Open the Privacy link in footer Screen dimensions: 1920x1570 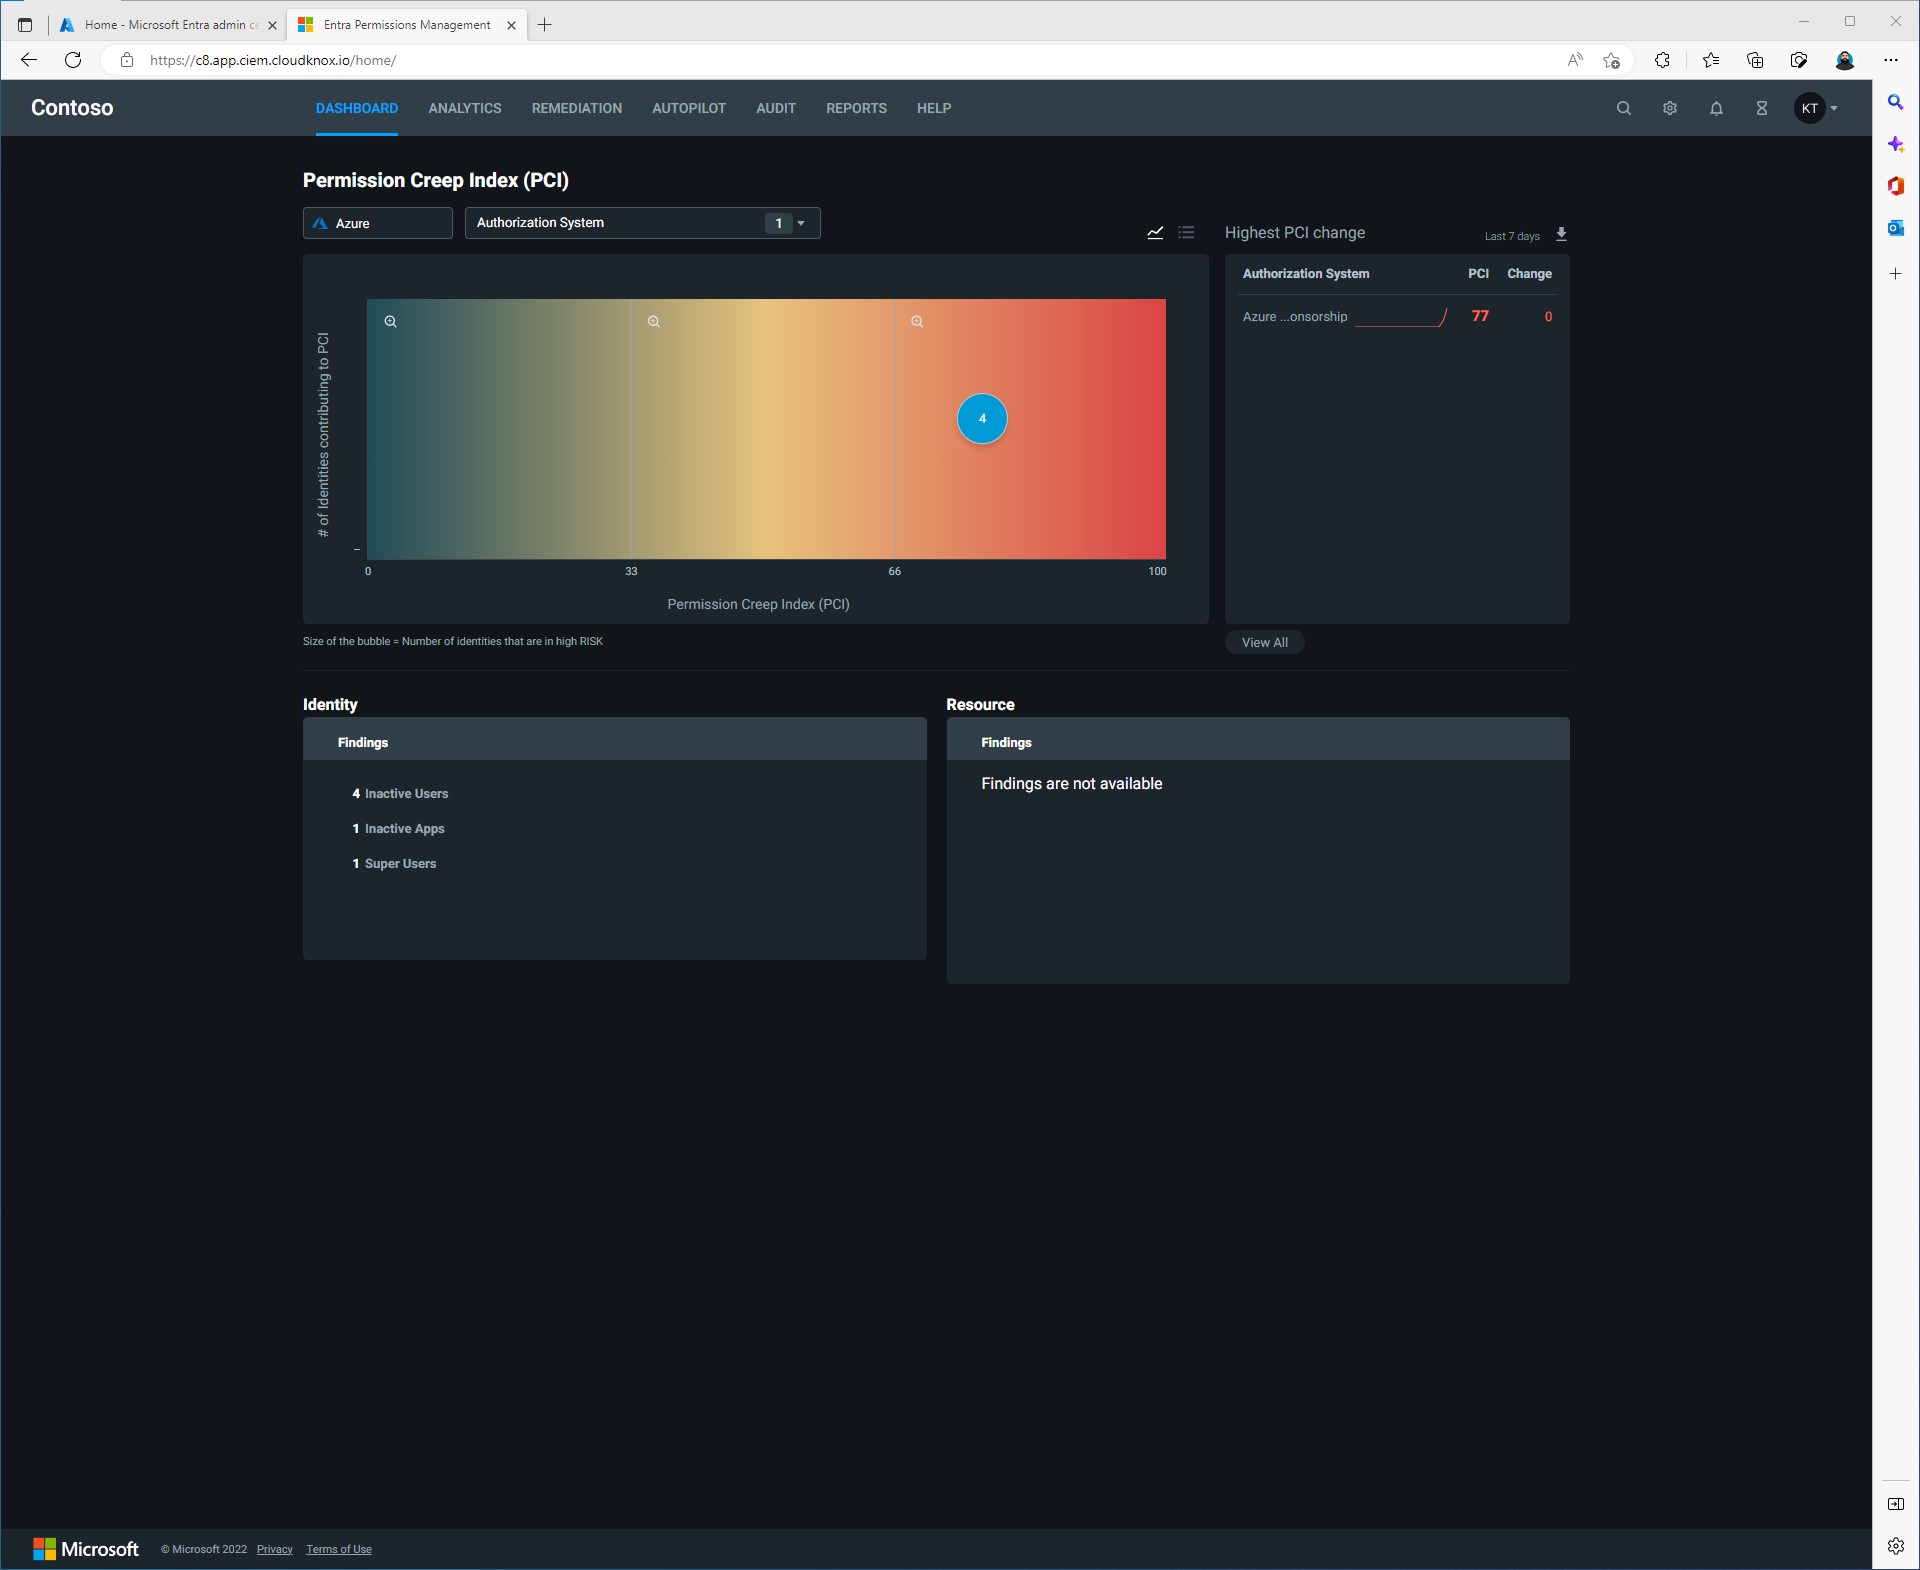[274, 1549]
